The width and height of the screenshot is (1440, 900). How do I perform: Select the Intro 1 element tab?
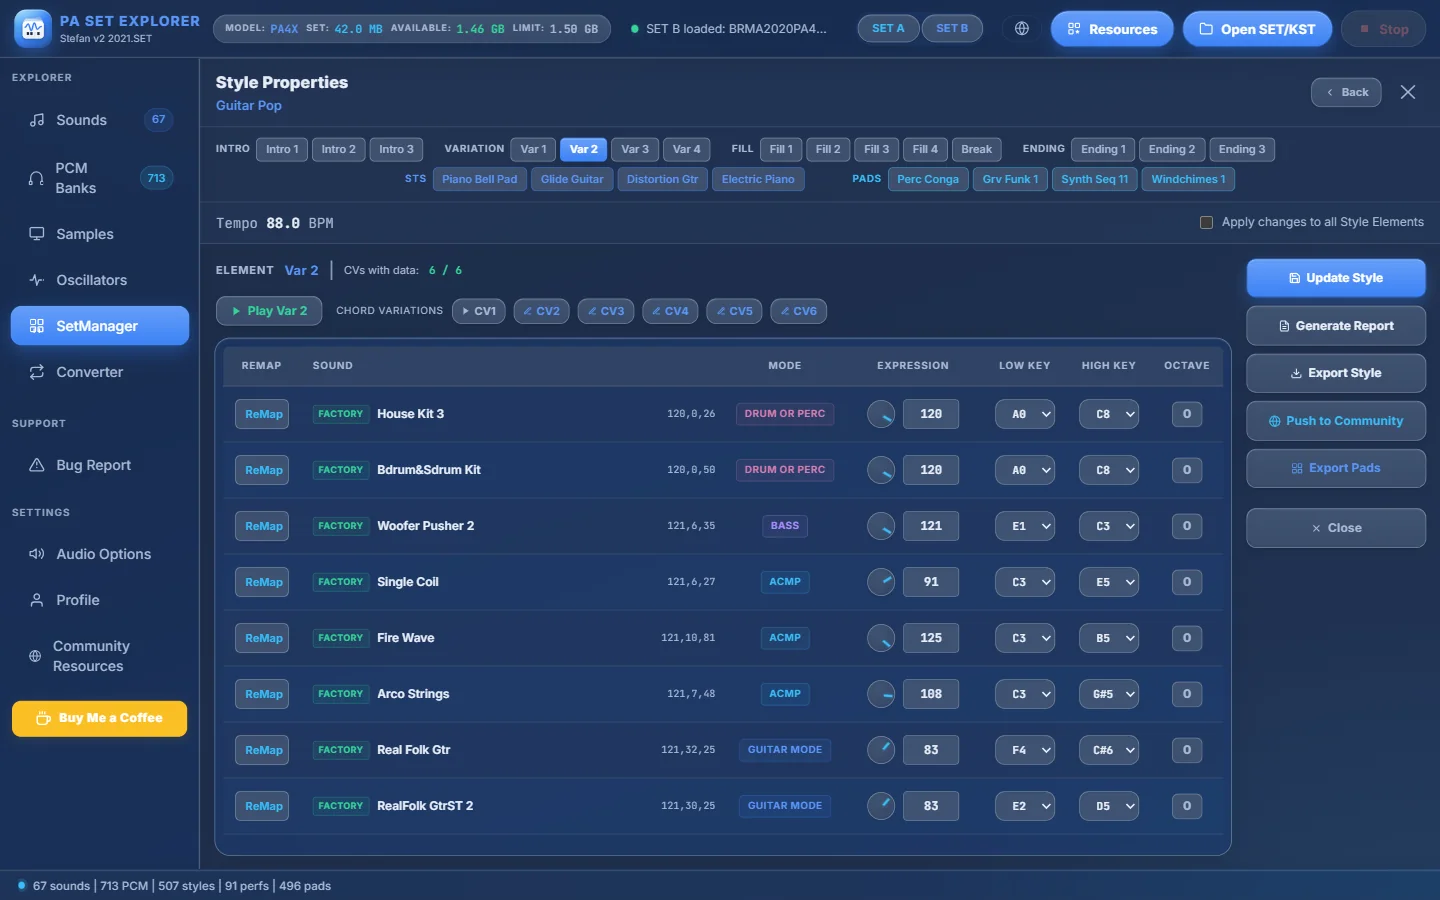tap(282, 149)
